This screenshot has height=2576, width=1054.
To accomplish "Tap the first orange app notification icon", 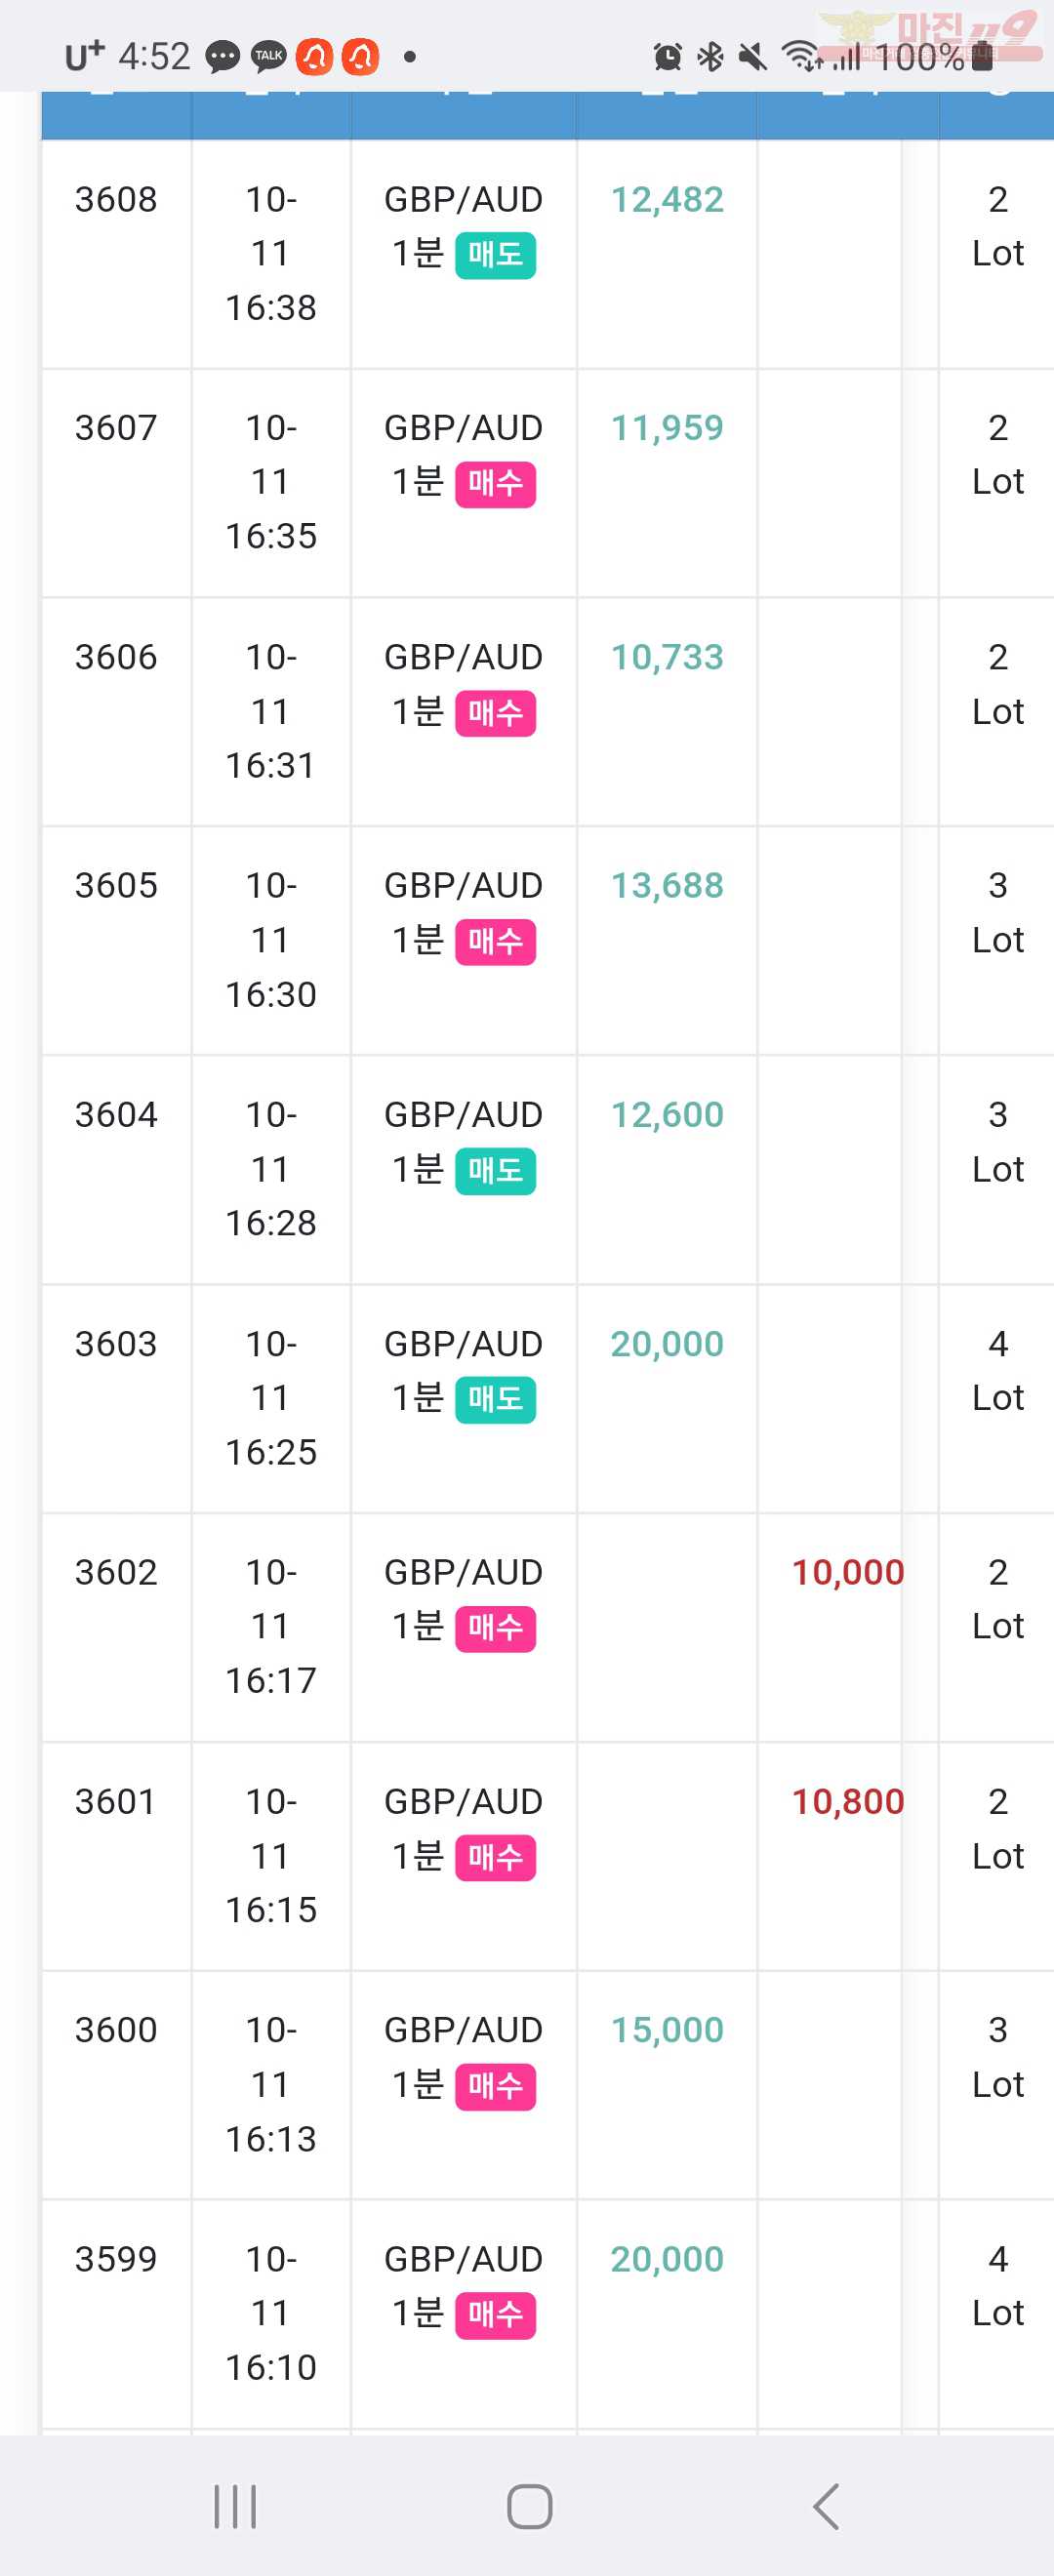I will 314,56.
